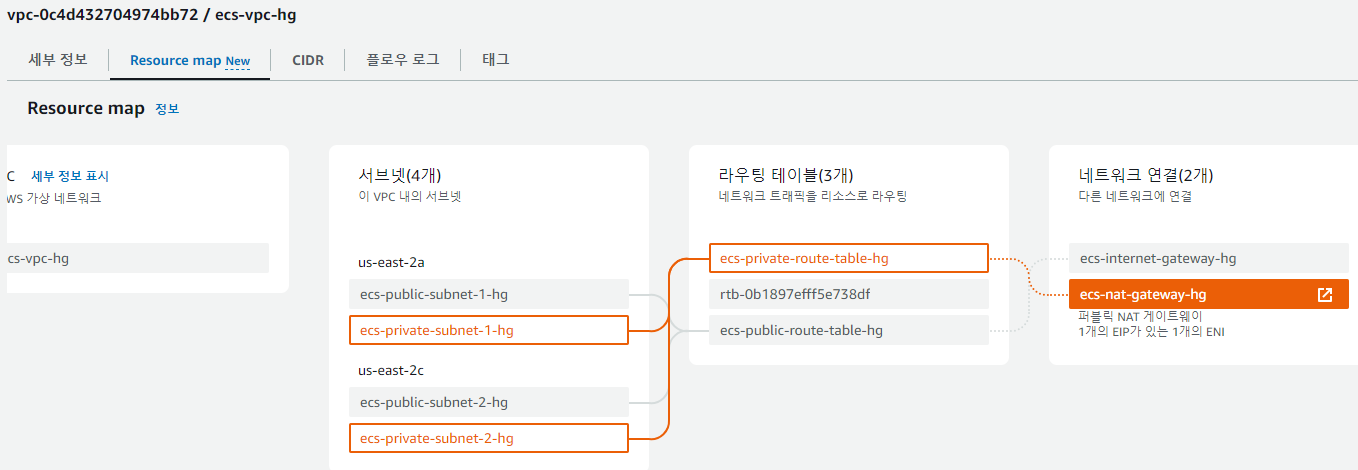Select the ecs-private-route-table-hg route table
This screenshot has height=470, width=1358.
[848, 258]
